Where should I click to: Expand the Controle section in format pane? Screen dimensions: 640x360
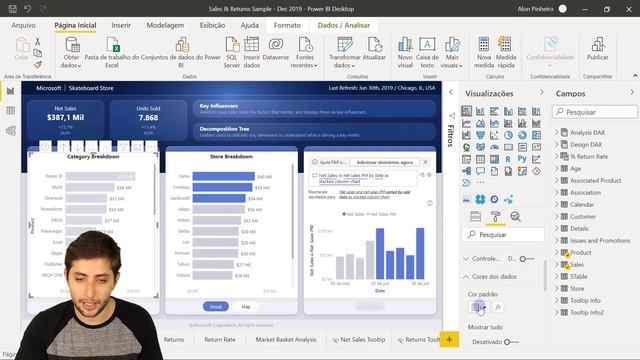[466, 259]
